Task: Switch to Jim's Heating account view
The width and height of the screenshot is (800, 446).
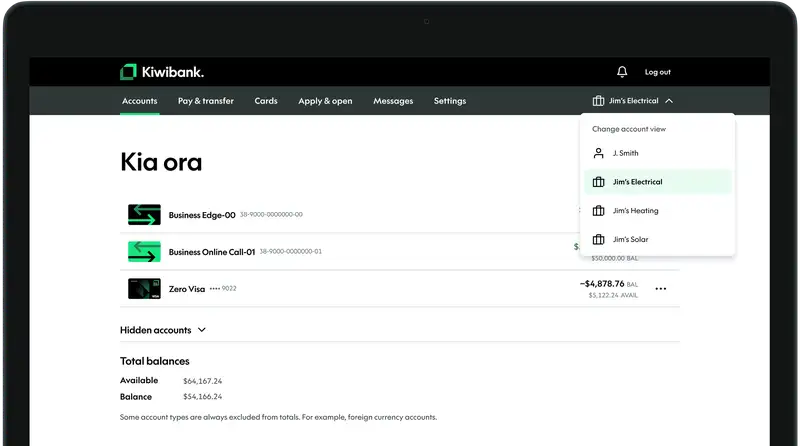Action: 658,211
